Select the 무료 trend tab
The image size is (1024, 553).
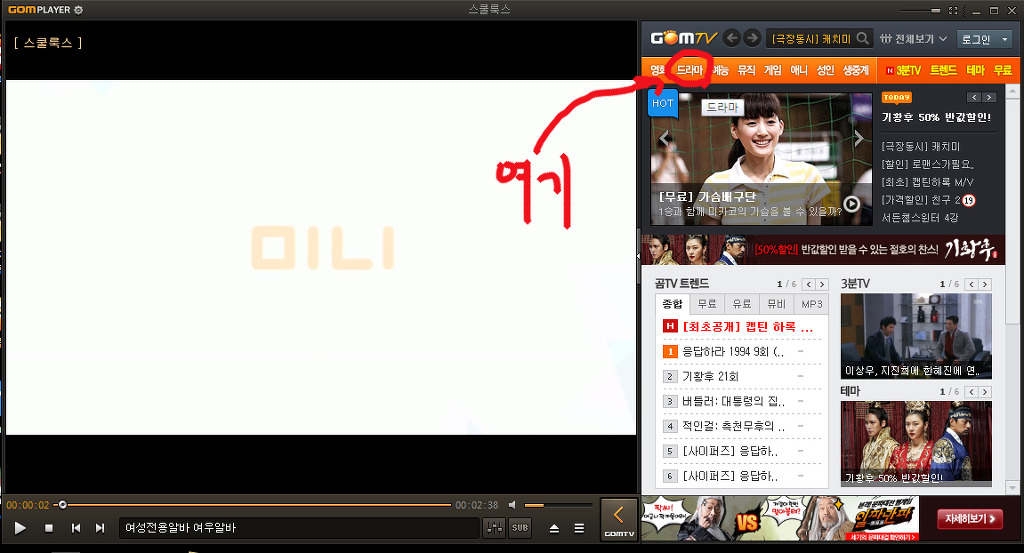tap(707, 304)
